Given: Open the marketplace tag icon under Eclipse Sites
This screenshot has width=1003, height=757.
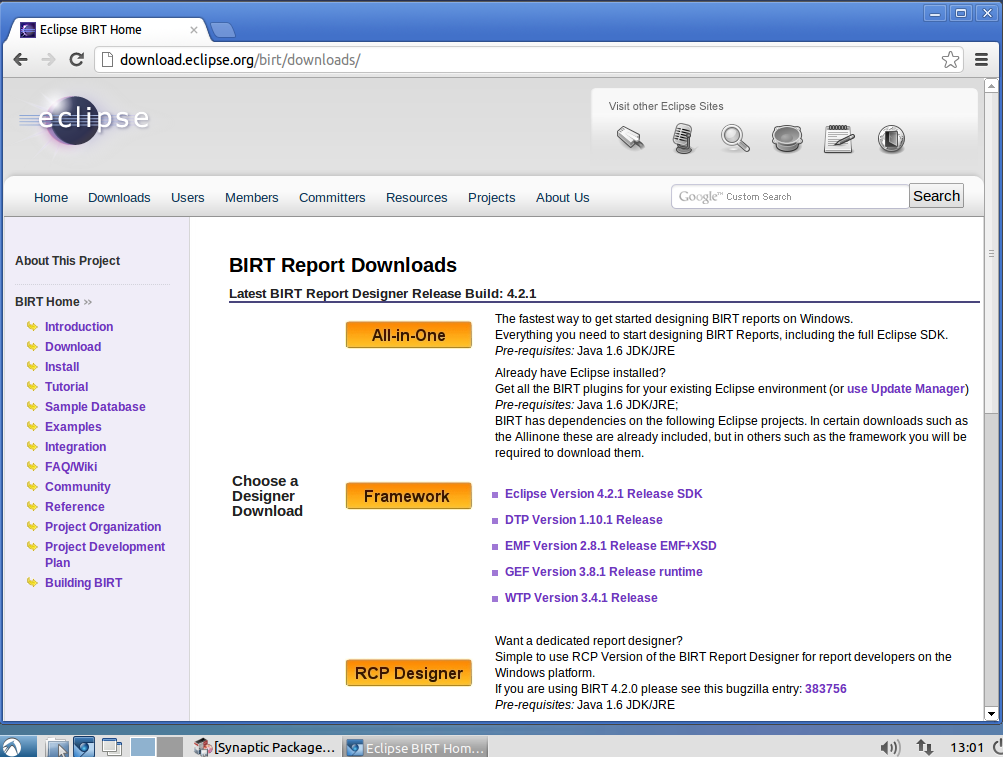Looking at the screenshot, I should [630, 138].
